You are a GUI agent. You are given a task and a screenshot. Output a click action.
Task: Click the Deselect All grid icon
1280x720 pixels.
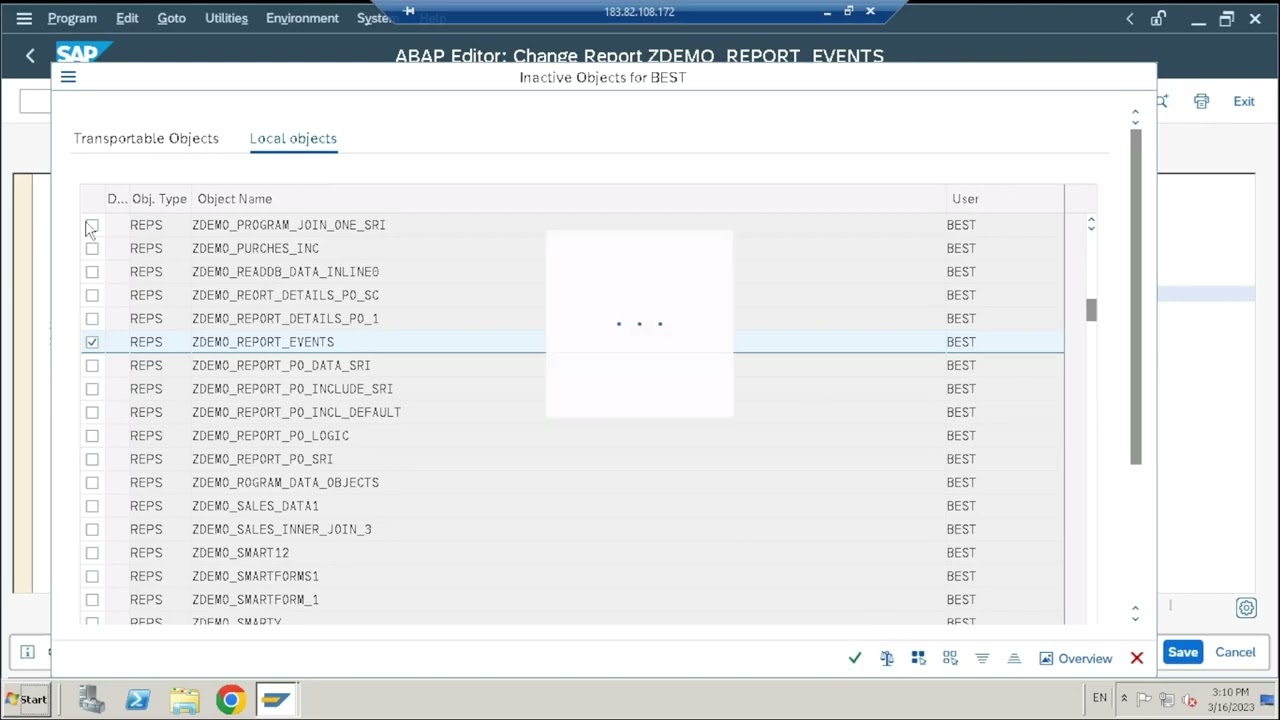pyautogui.click(x=950, y=658)
